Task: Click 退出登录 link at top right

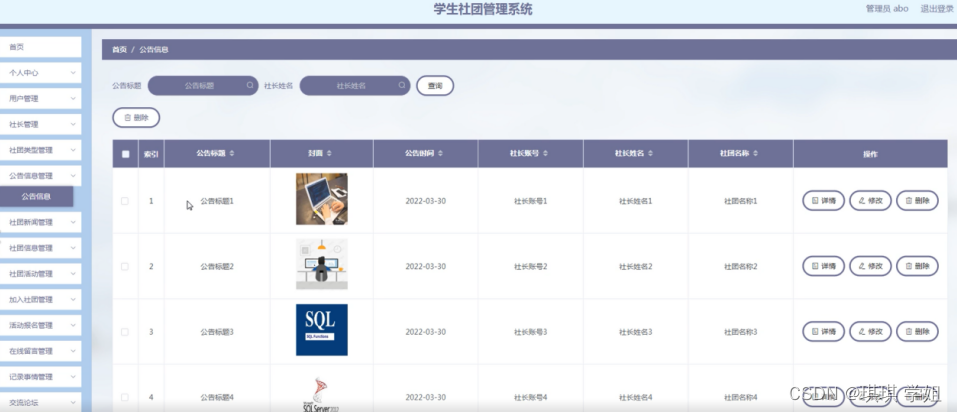Action: pyautogui.click(x=937, y=9)
